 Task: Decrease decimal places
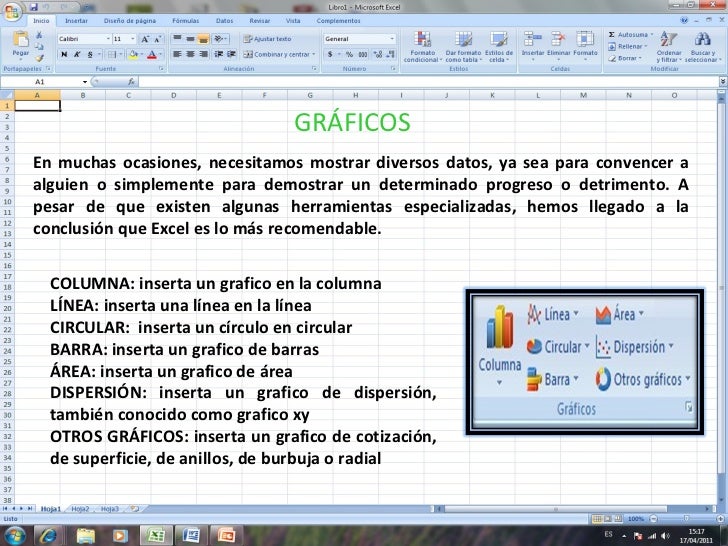pos(391,54)
